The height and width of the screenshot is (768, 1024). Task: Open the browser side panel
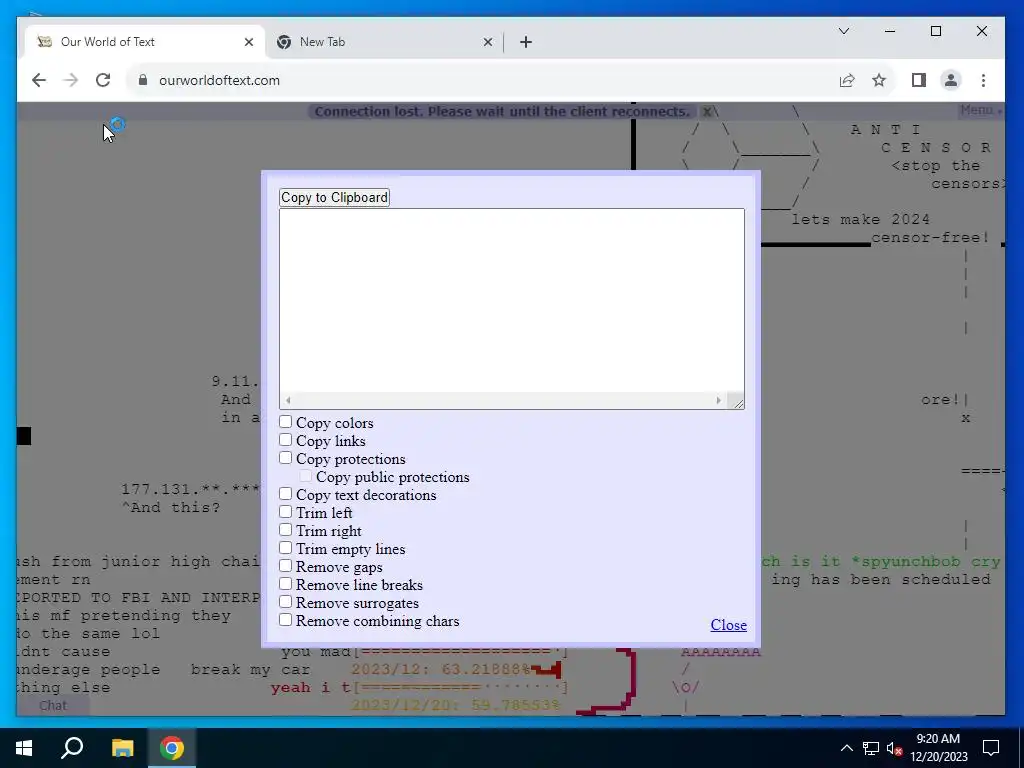tap(919, 80)
